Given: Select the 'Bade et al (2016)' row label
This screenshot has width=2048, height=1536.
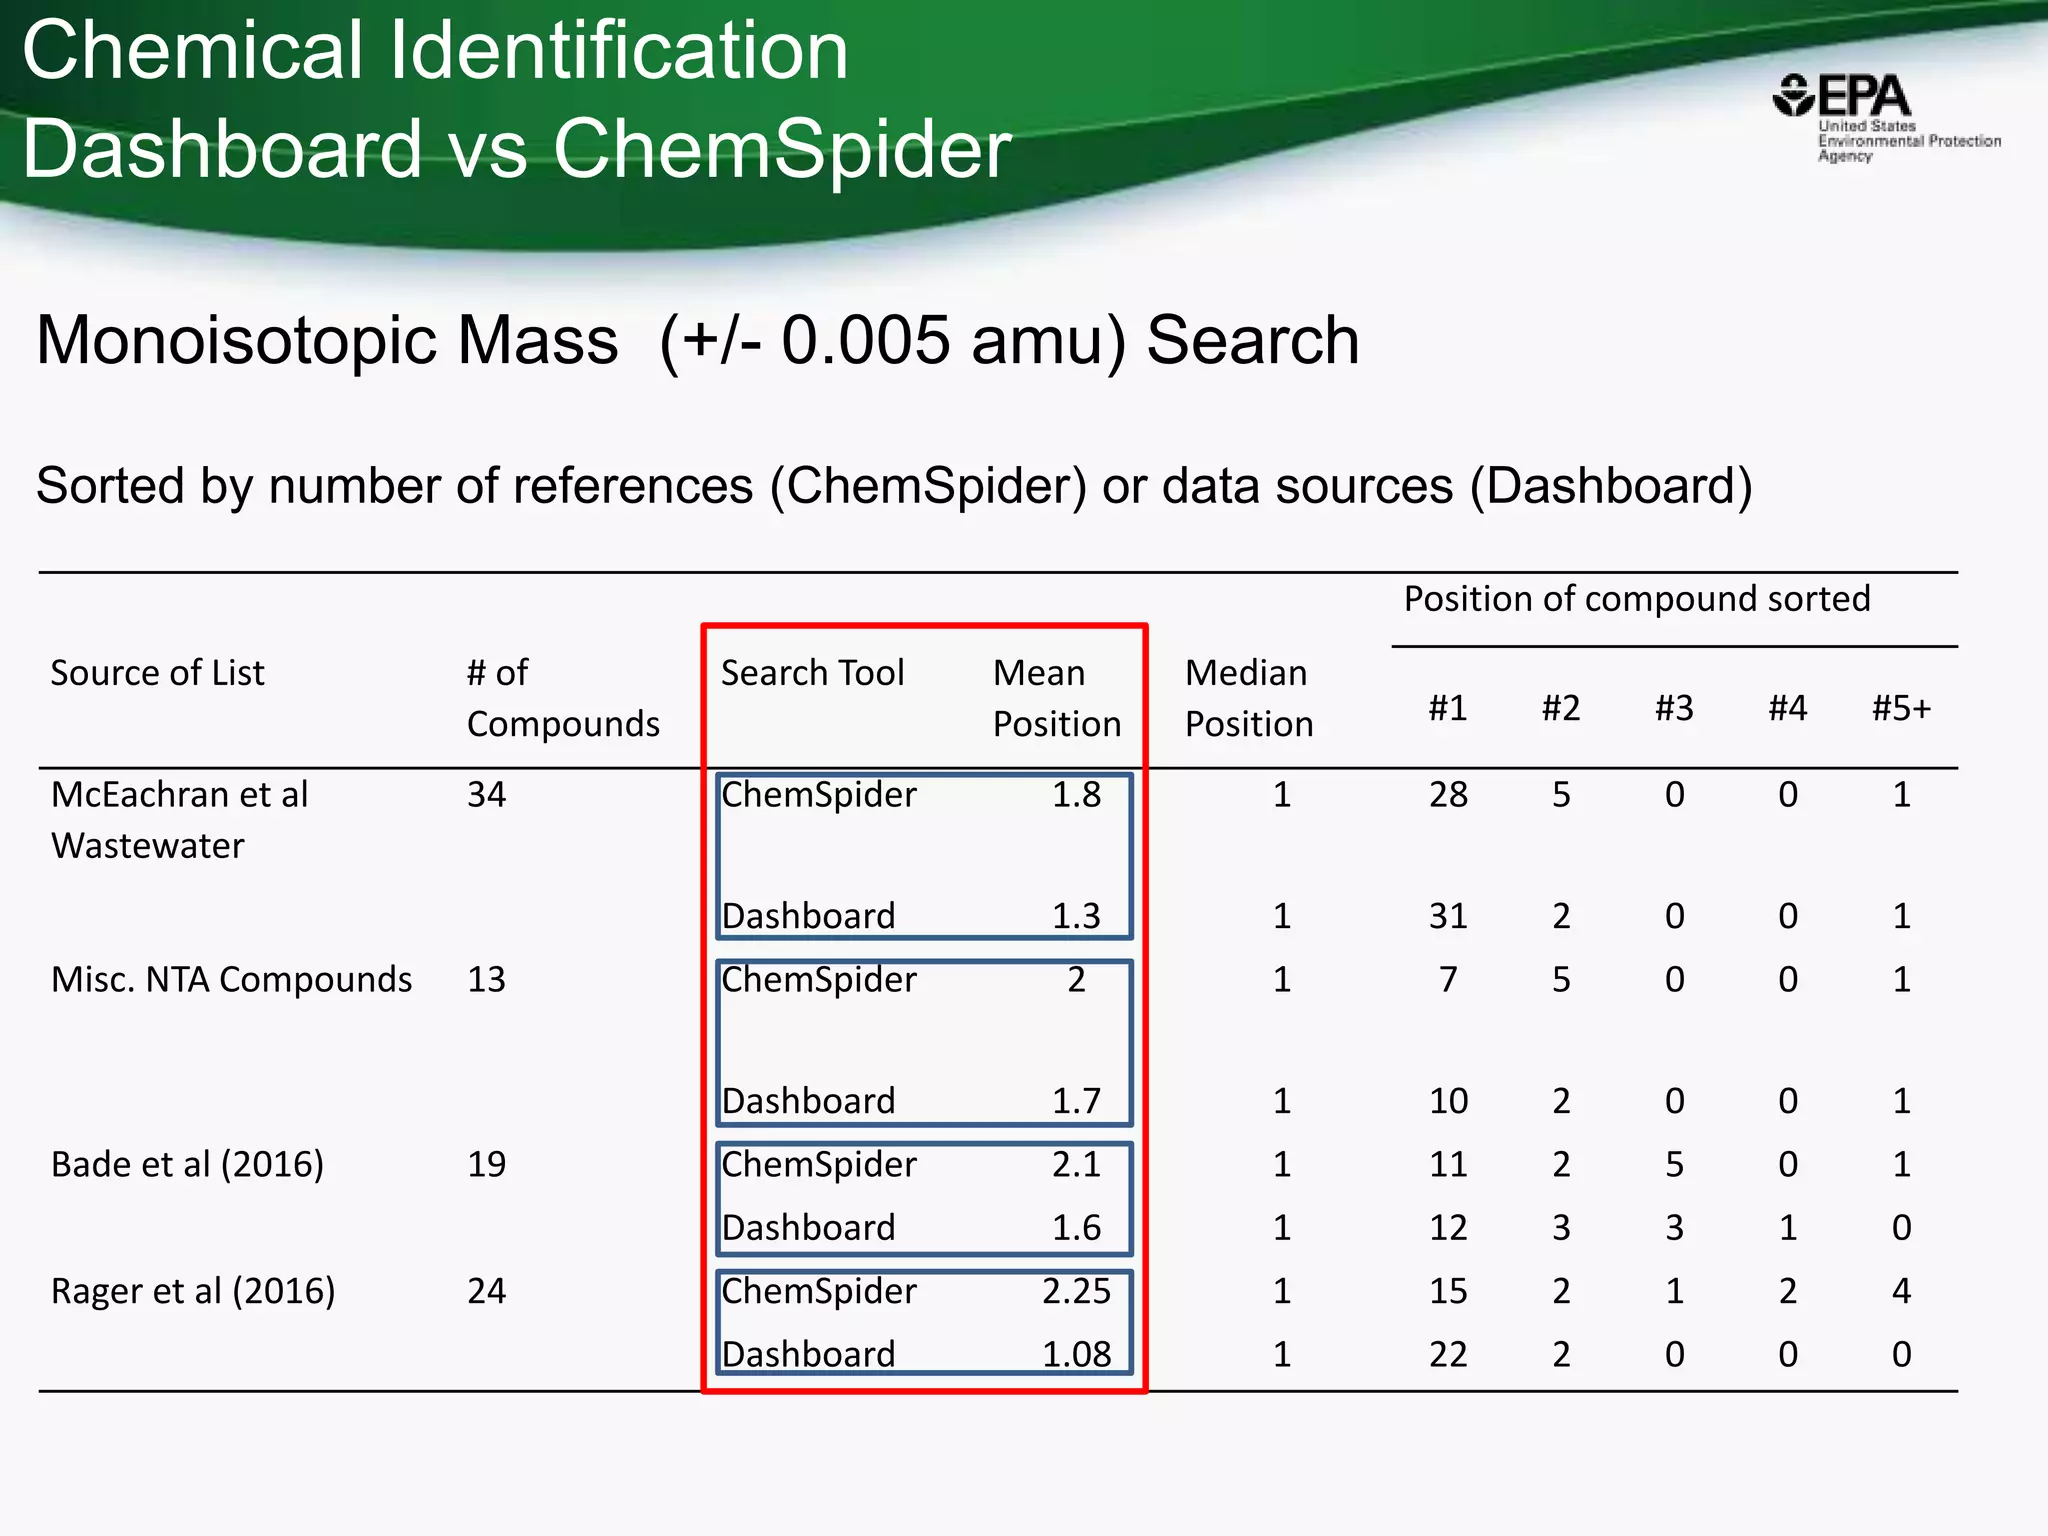Looking at the screenshot, I should pyautogui.click(x=187, y=1165).
